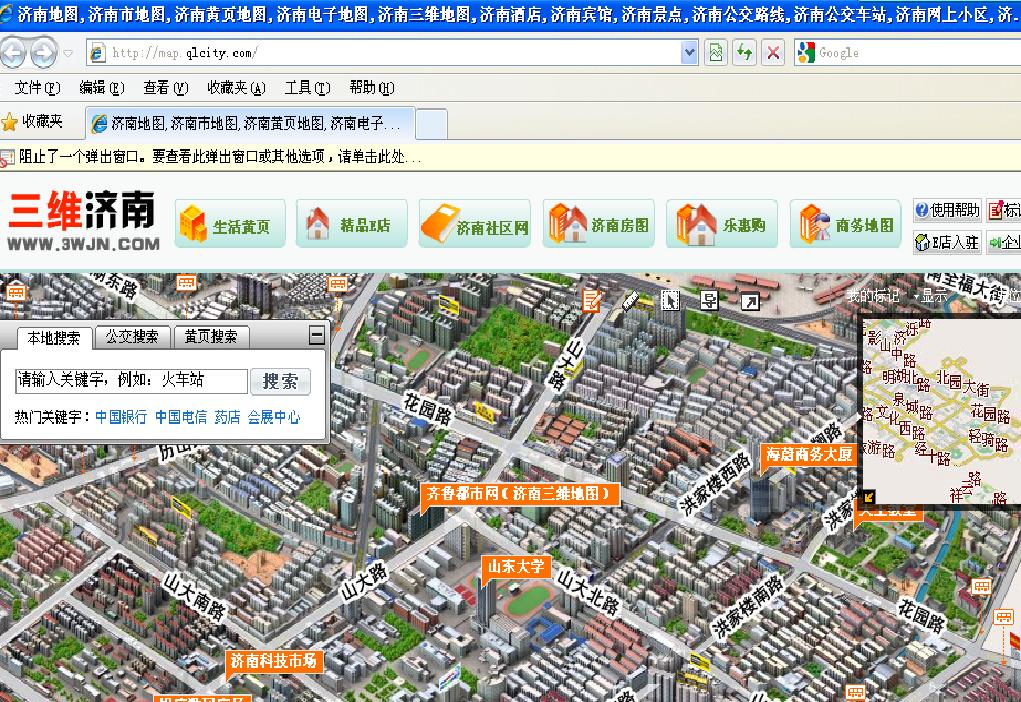Click the 药店 hot keyword link

227,417
